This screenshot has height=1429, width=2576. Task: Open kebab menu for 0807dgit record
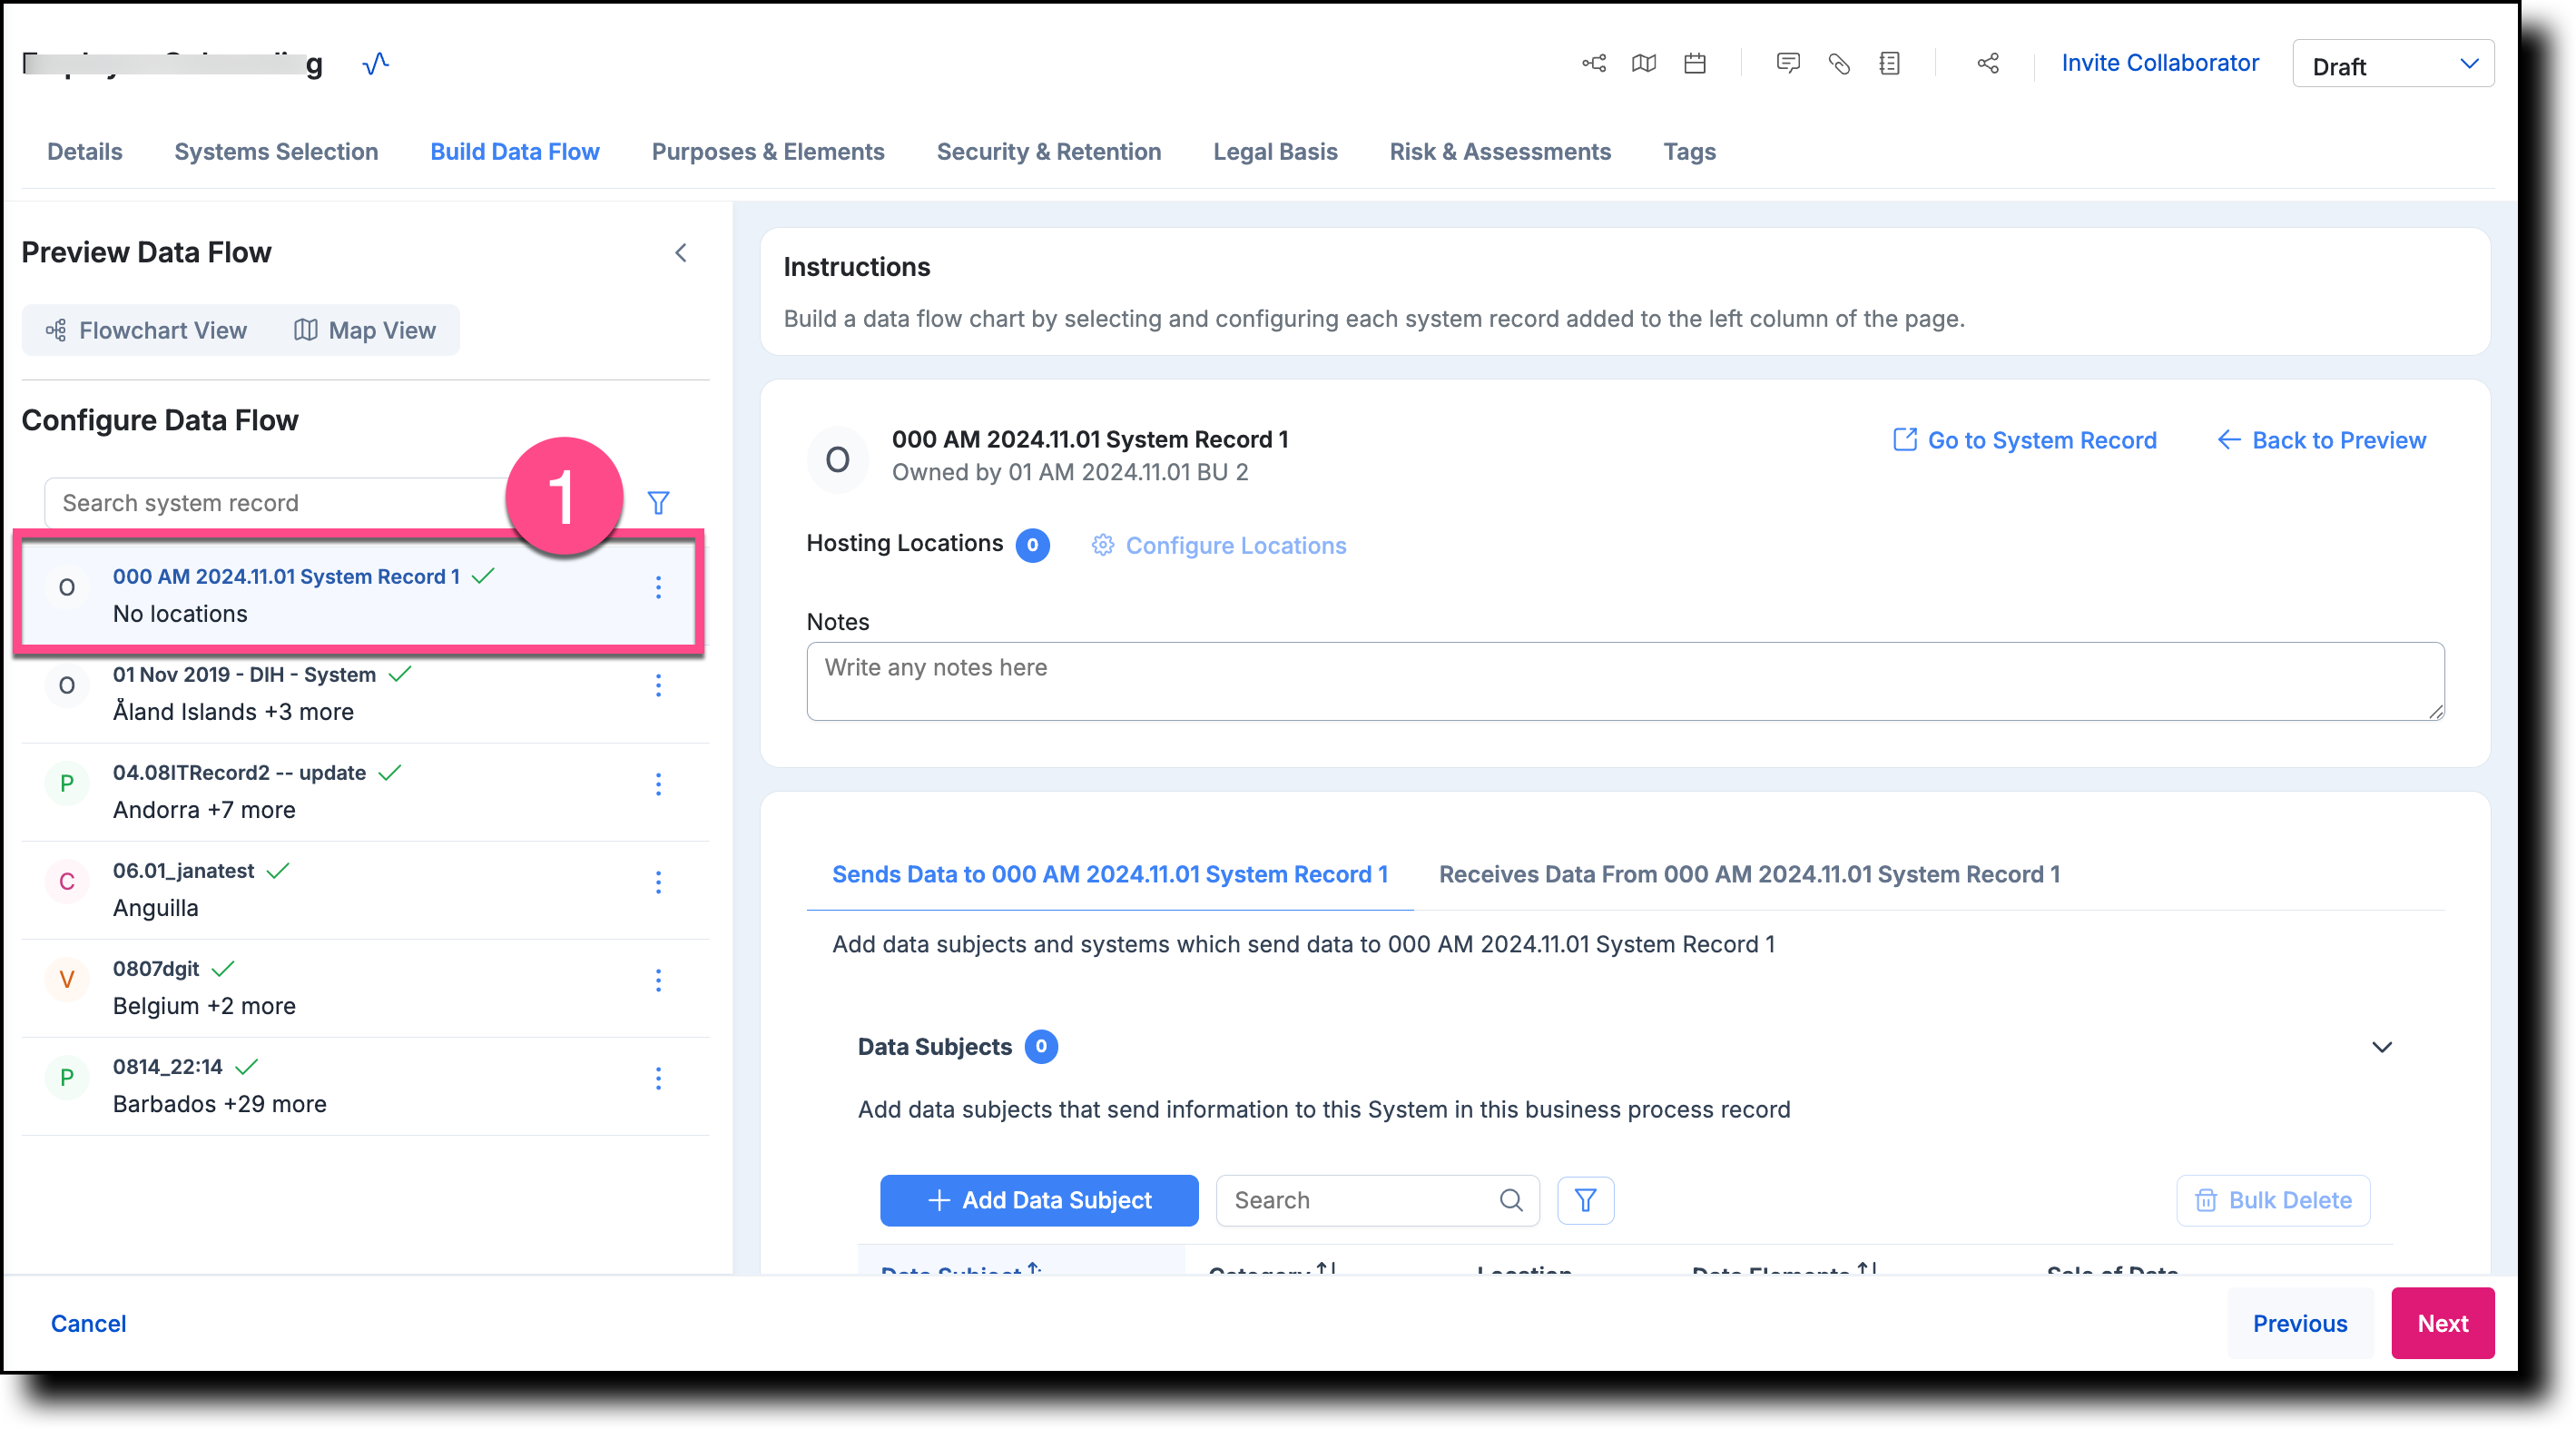click(x=659, y=981)
